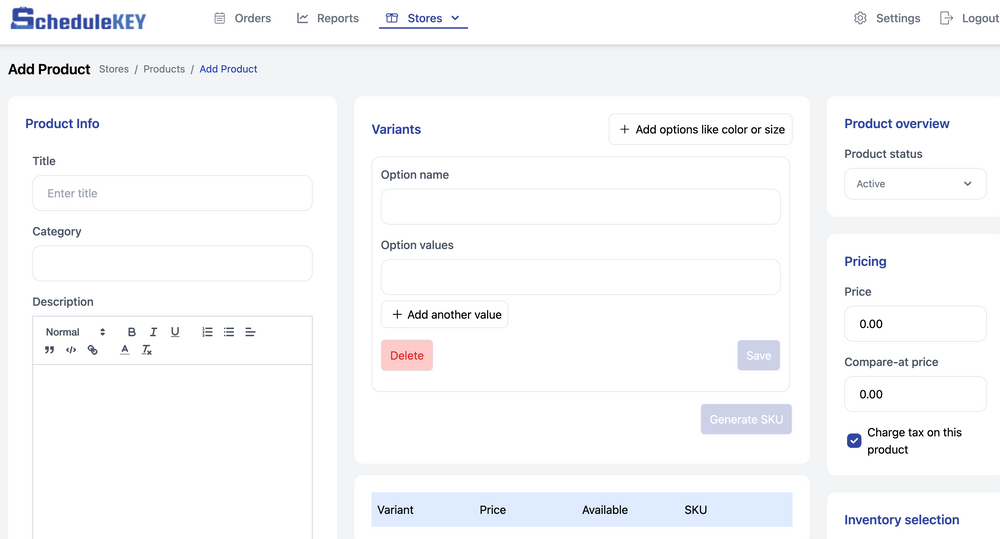Insert a code block using the code icon

tap(71, 350)
